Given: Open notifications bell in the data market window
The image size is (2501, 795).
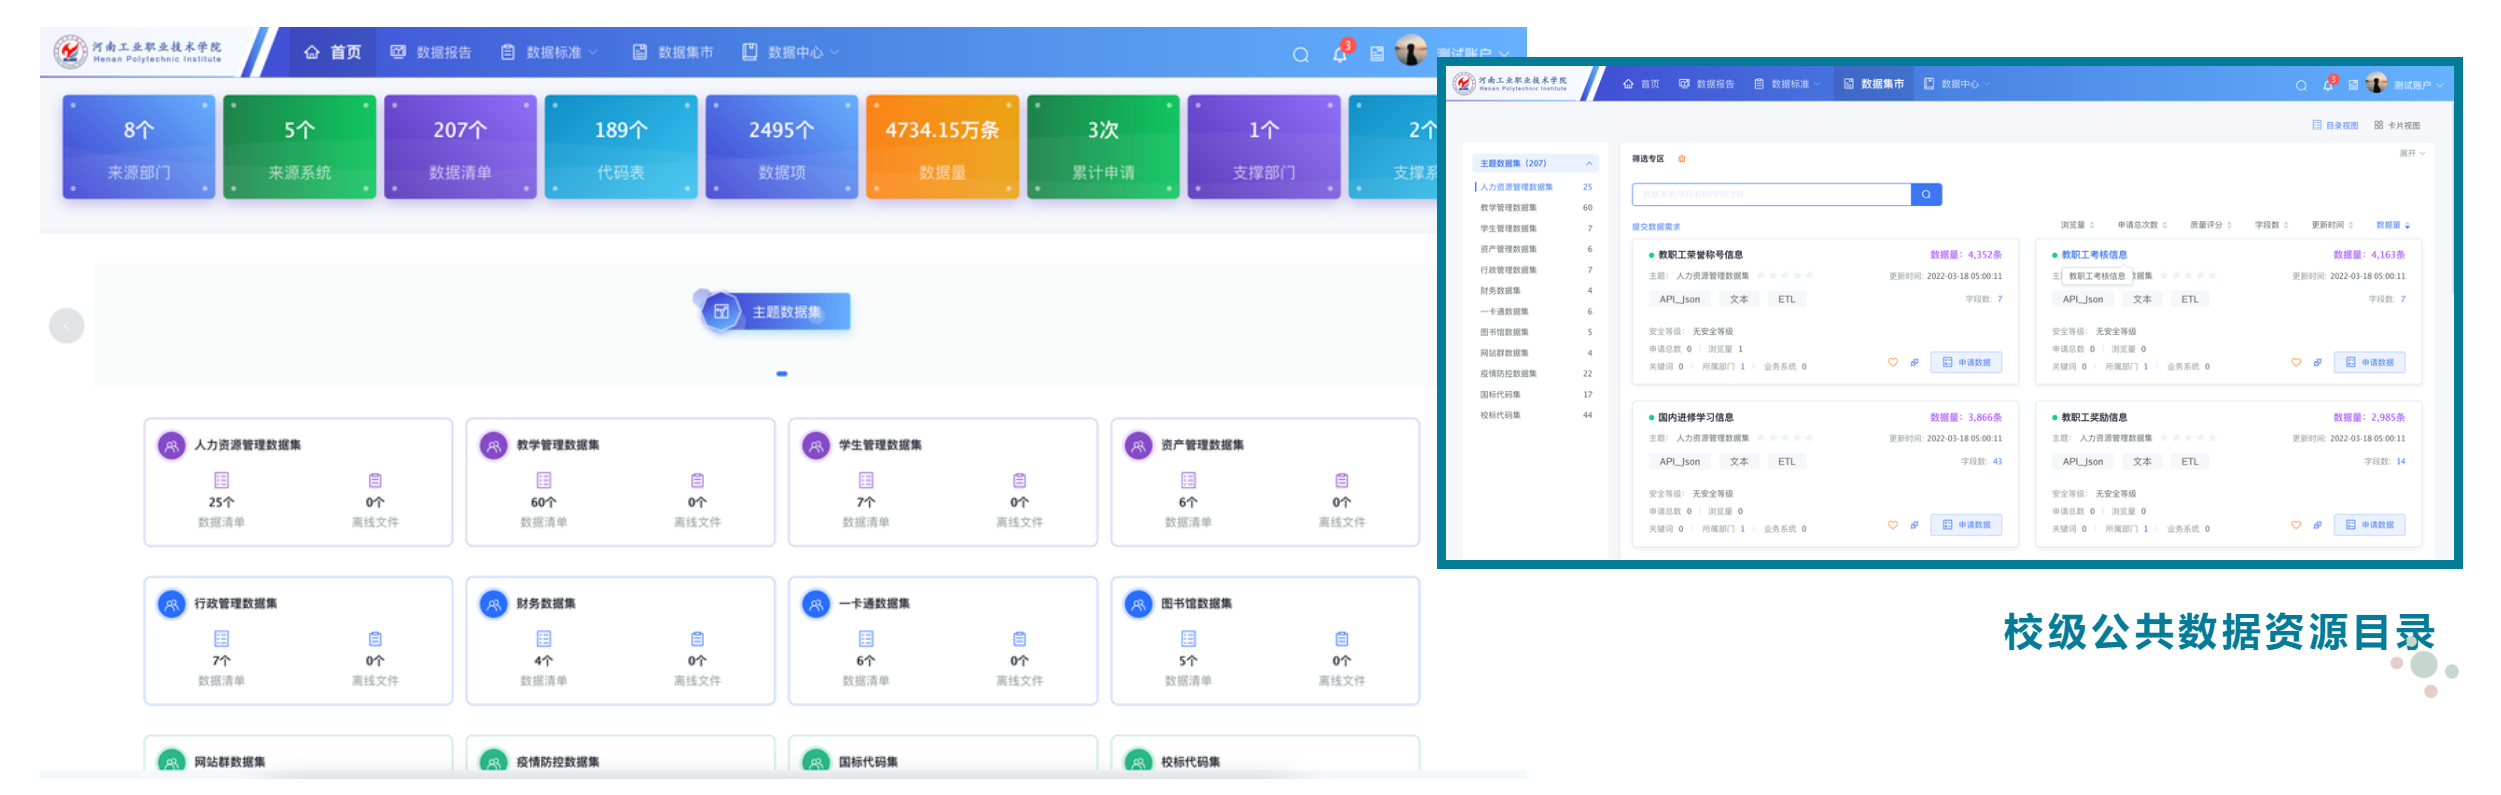Looking at the screenshot, I should coord(2327,85).
